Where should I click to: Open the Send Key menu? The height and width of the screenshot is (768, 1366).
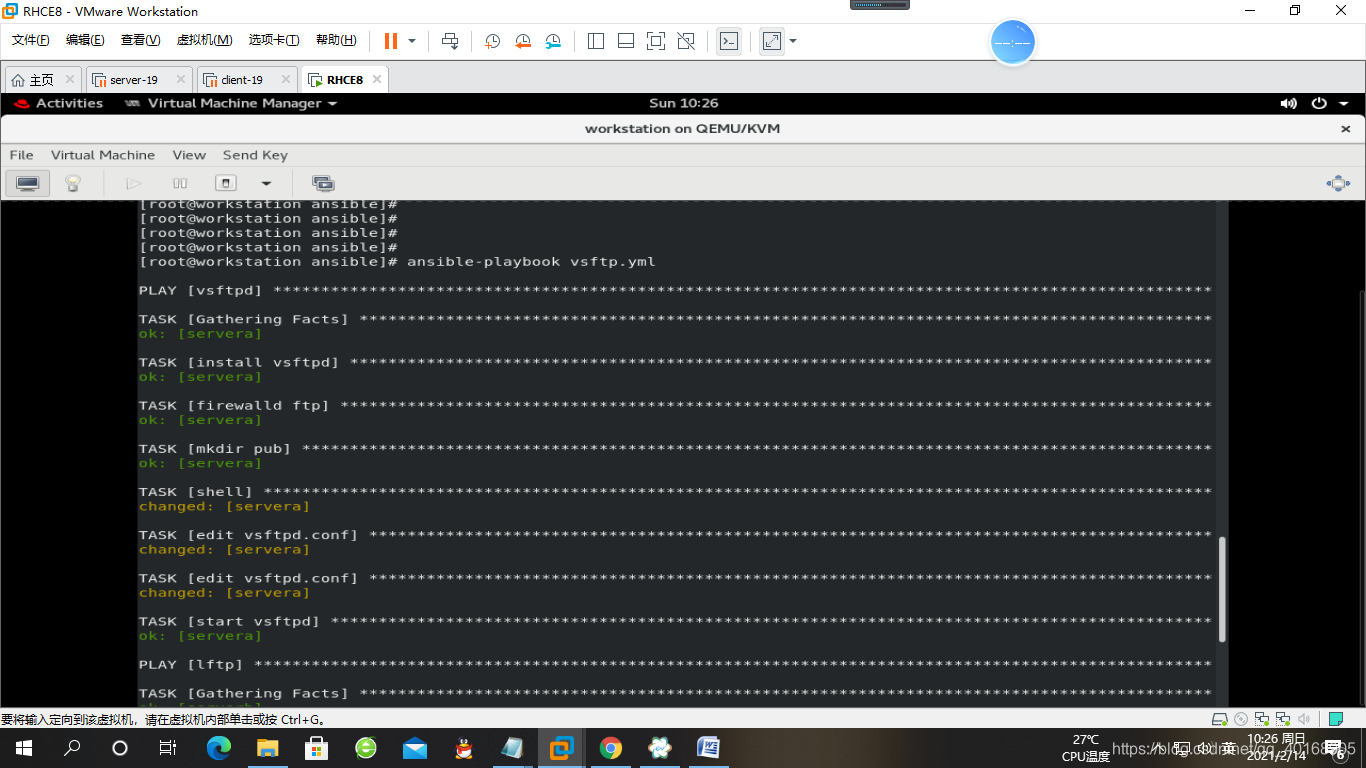[255, 155]
